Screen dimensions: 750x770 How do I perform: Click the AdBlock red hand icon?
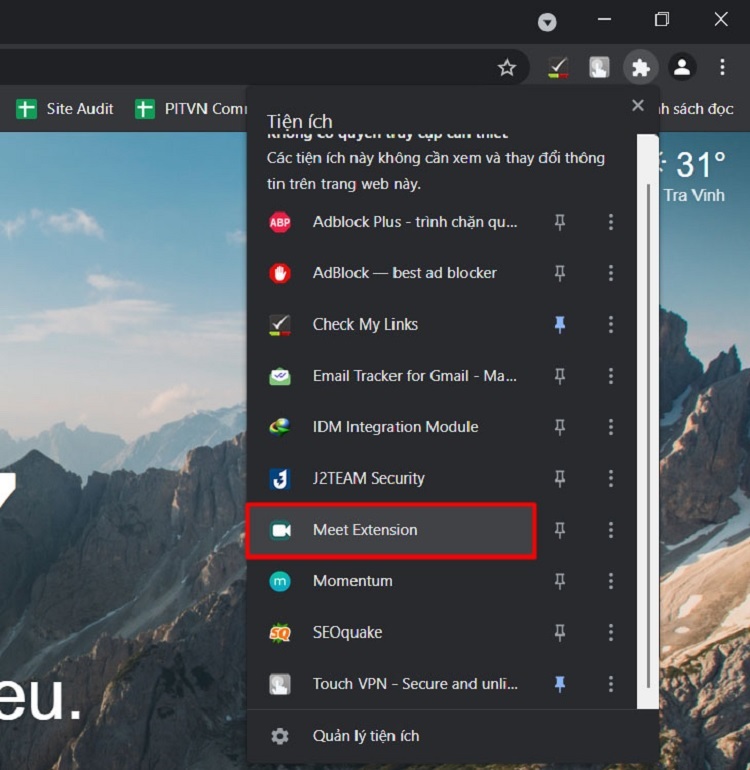(x=280, y=273)
